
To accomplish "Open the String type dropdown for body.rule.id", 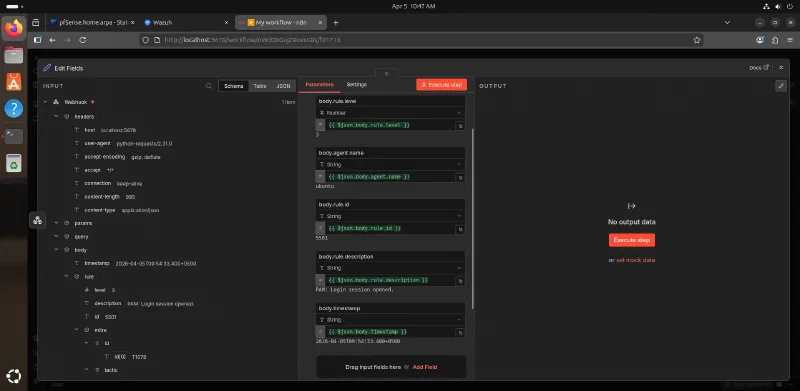I will pyautogui.click(x=390, y=216).
